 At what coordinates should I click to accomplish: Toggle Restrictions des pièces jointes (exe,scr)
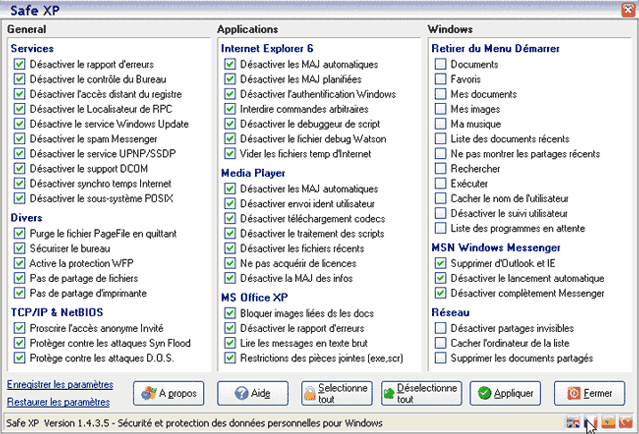pos(230,358)
